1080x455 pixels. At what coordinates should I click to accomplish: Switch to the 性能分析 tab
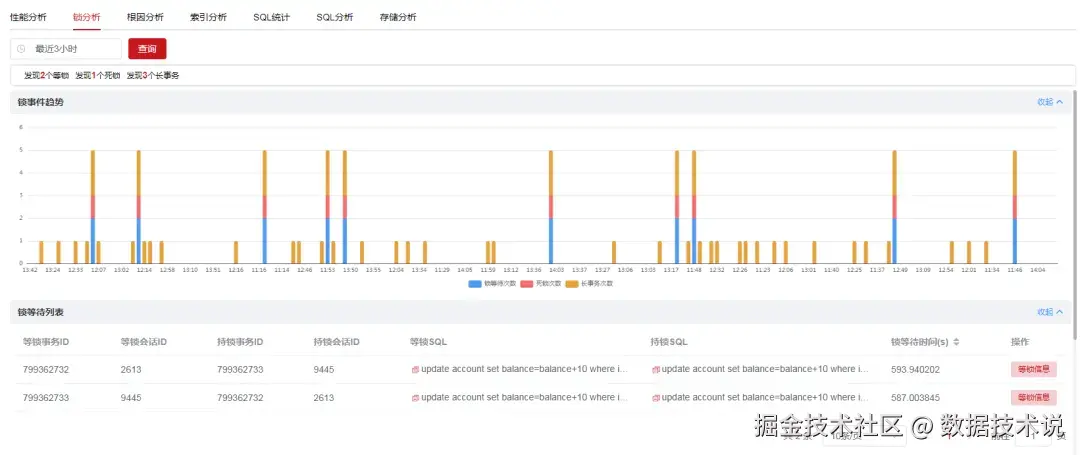[x=28, y=17]
